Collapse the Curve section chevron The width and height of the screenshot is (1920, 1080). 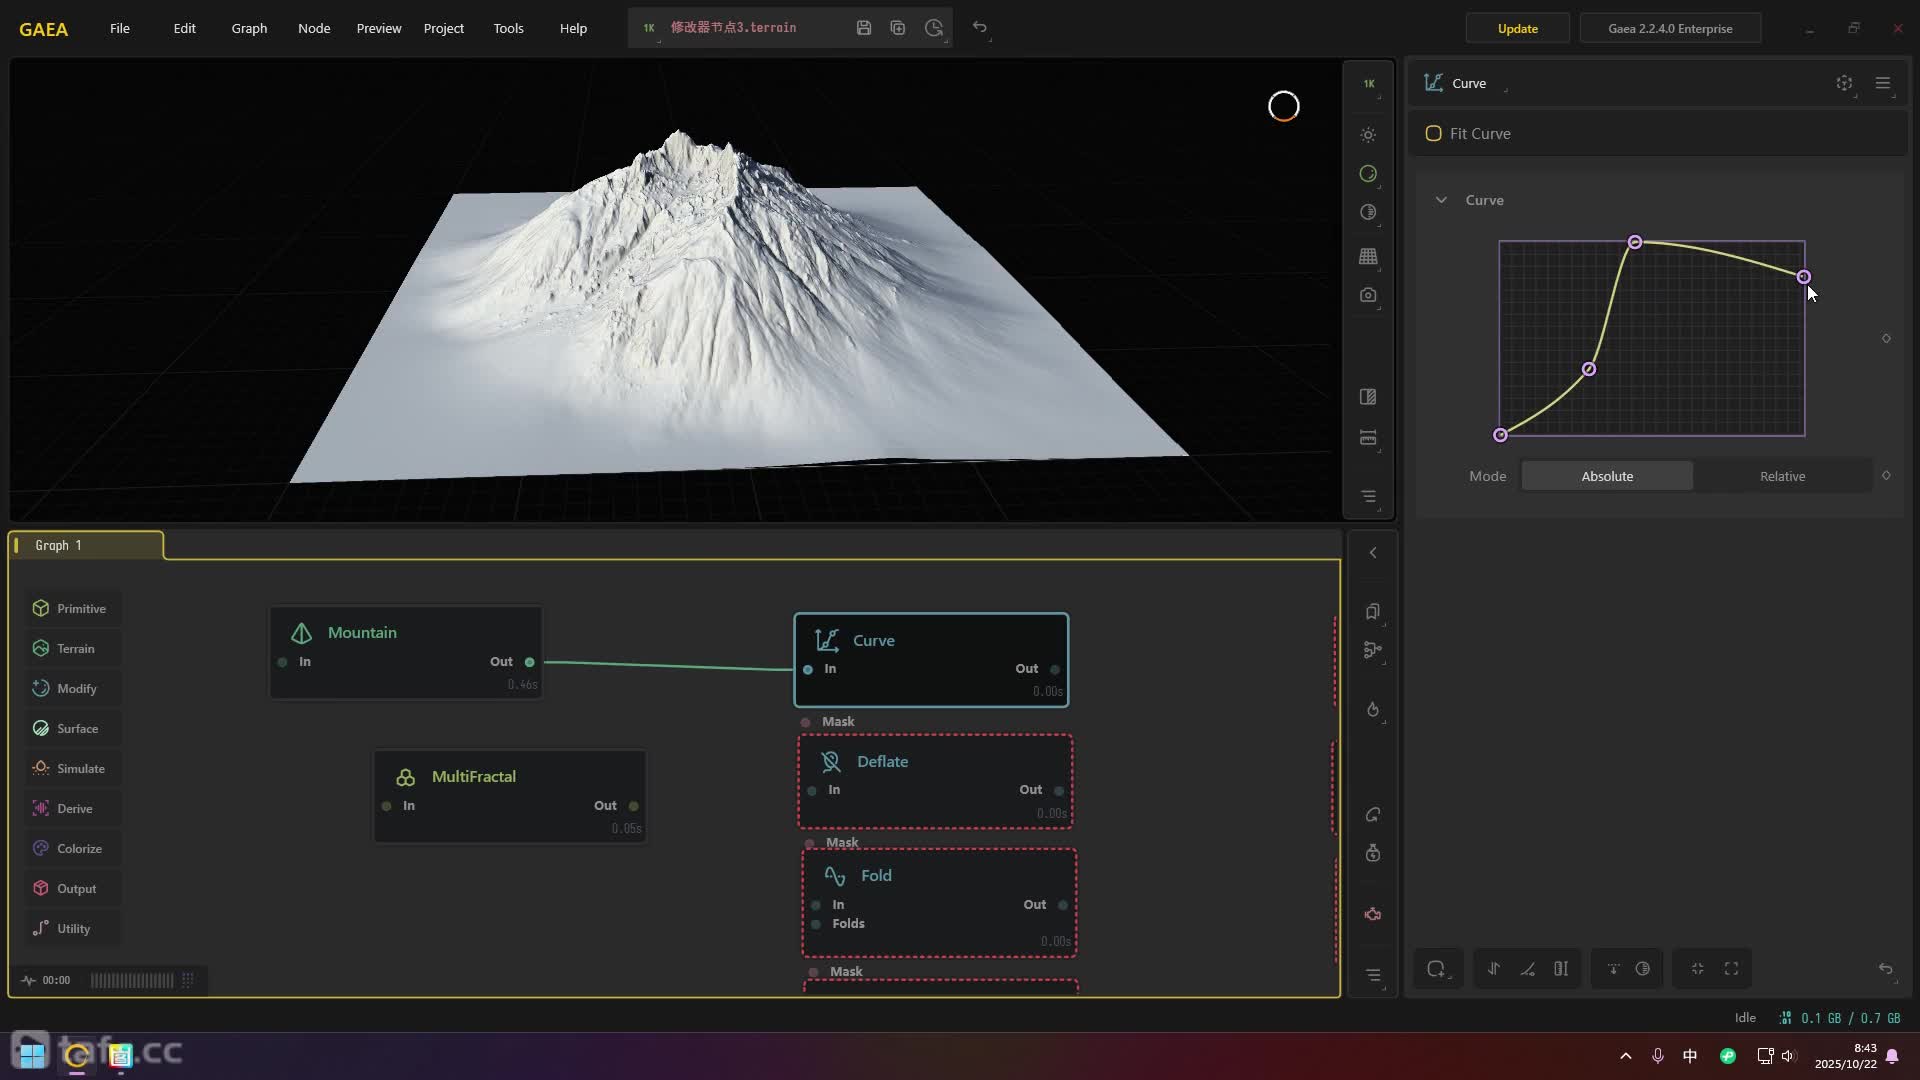pyautogui.click(x=1441, y=200)
